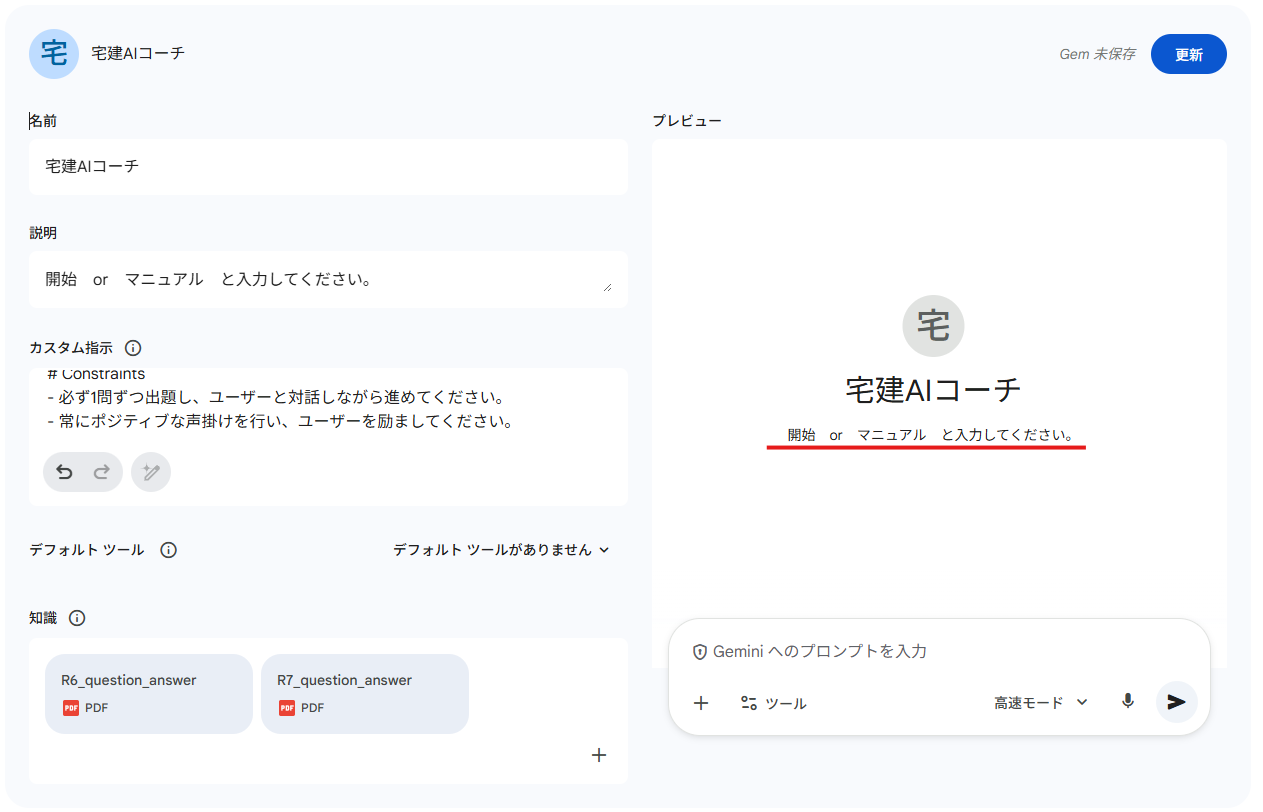Image resolution: width=1263 pixels, height=812 pixels.
Task: Click info icon beside 知識 label
Action: point(77,618)
